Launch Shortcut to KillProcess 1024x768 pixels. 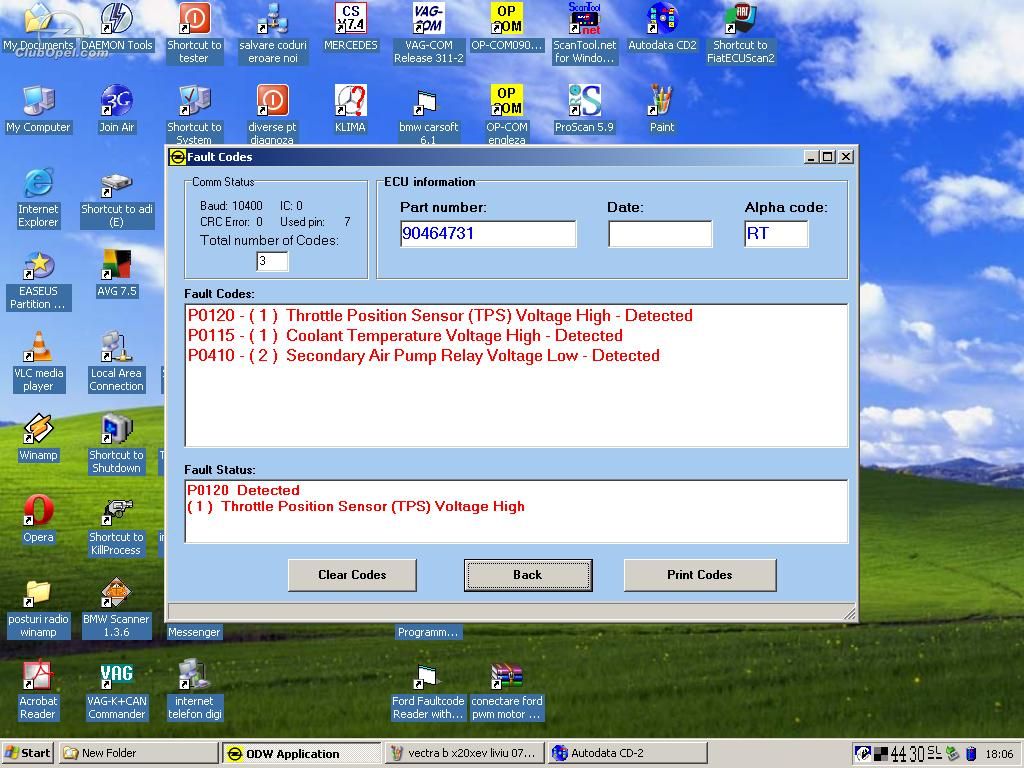[x=117, y=526]
